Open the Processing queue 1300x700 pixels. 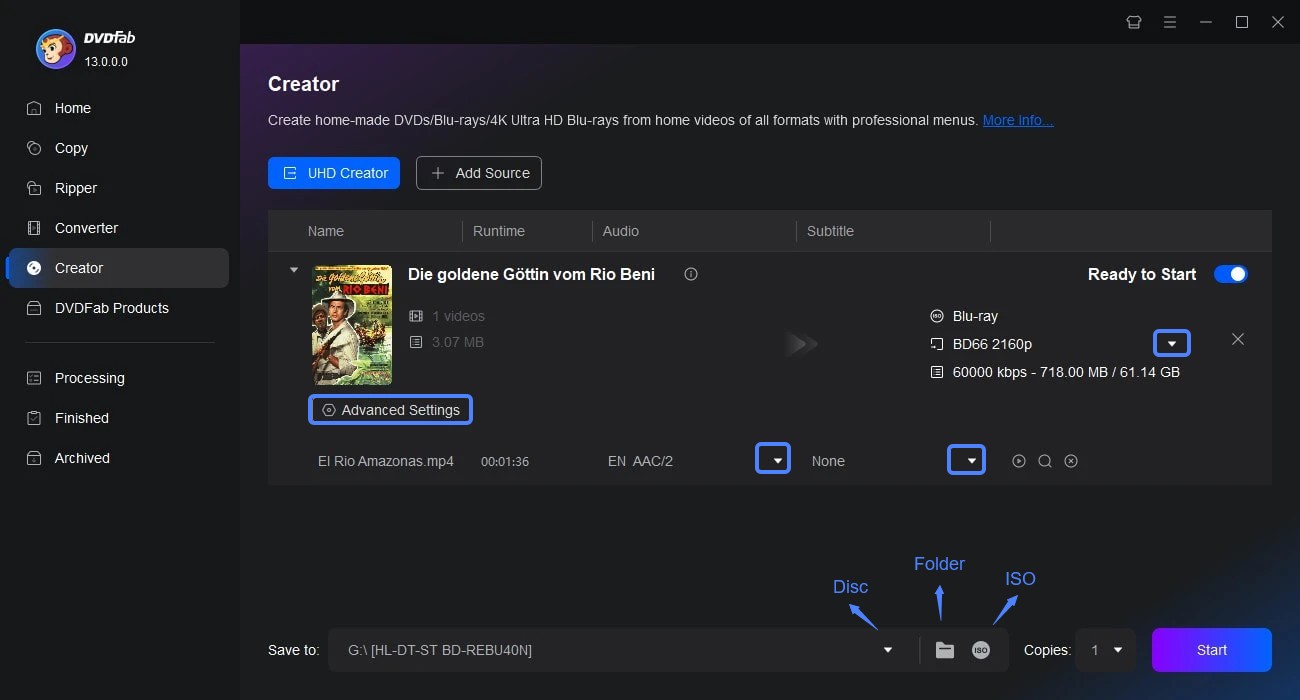[89, 378]
